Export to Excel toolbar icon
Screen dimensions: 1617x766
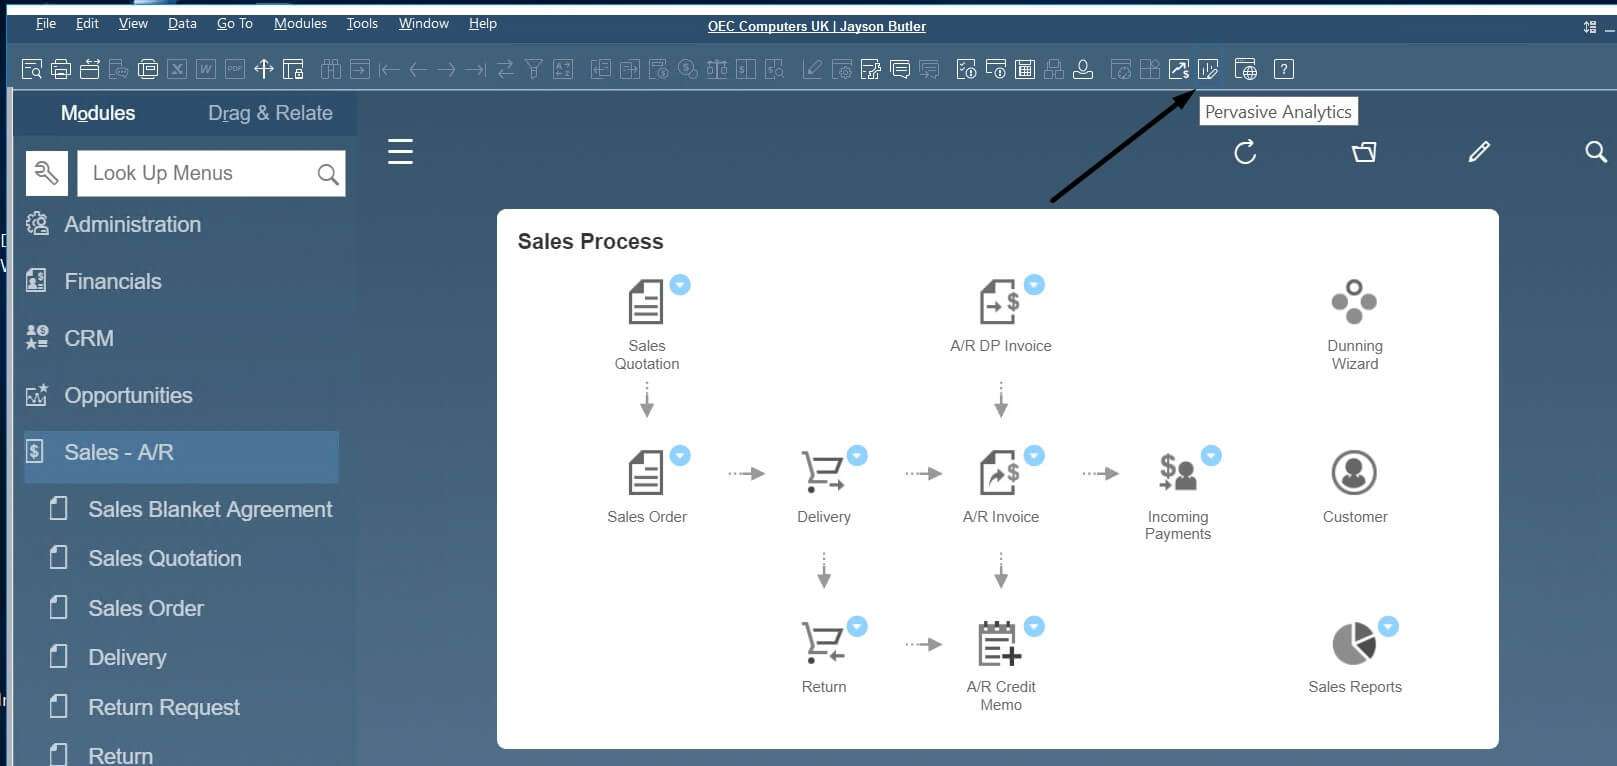(177, 69)
